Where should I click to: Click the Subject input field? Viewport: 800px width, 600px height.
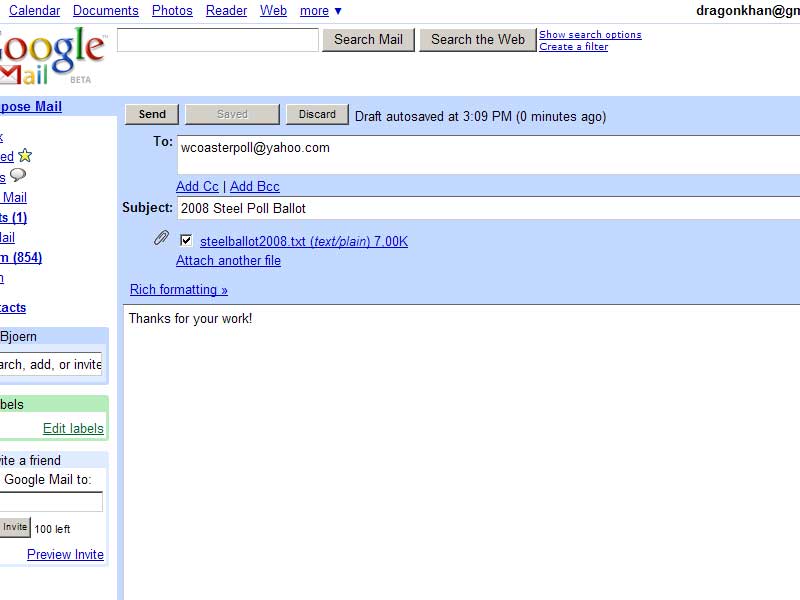[x=488, y=209]
